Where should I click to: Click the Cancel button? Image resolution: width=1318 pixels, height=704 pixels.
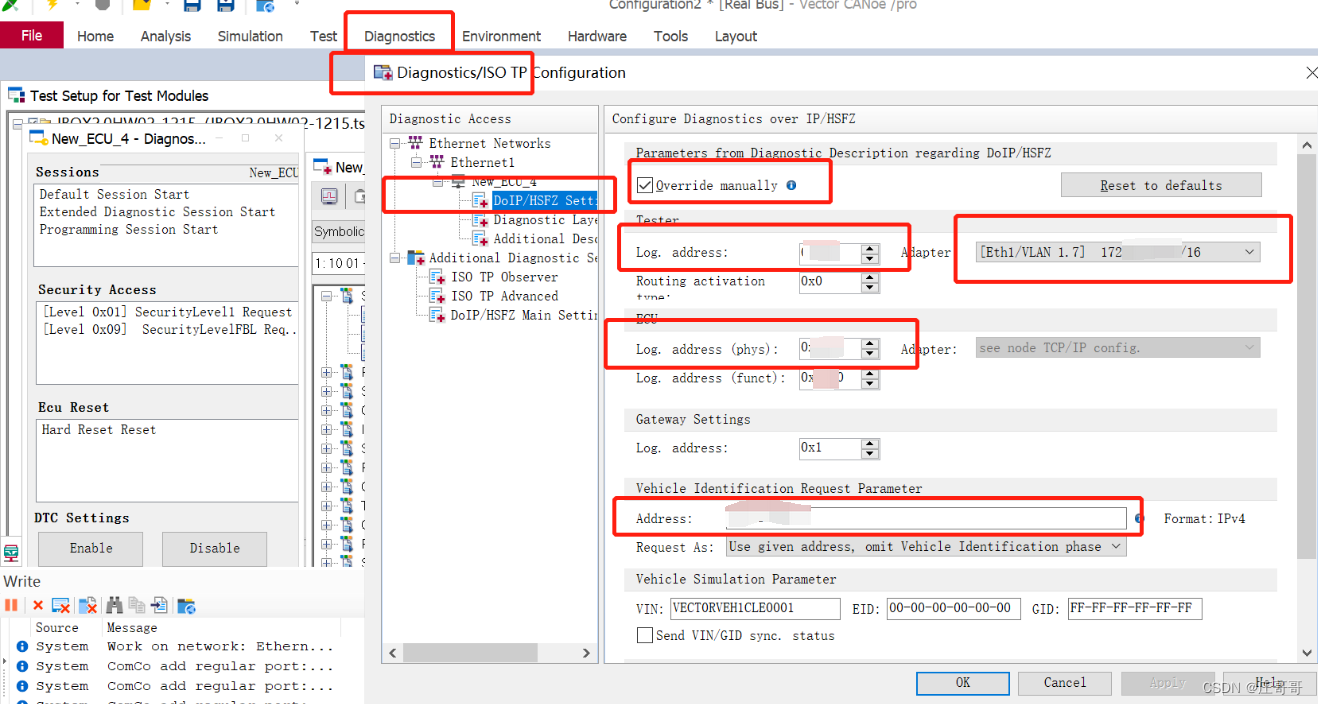click(1065, 683)
